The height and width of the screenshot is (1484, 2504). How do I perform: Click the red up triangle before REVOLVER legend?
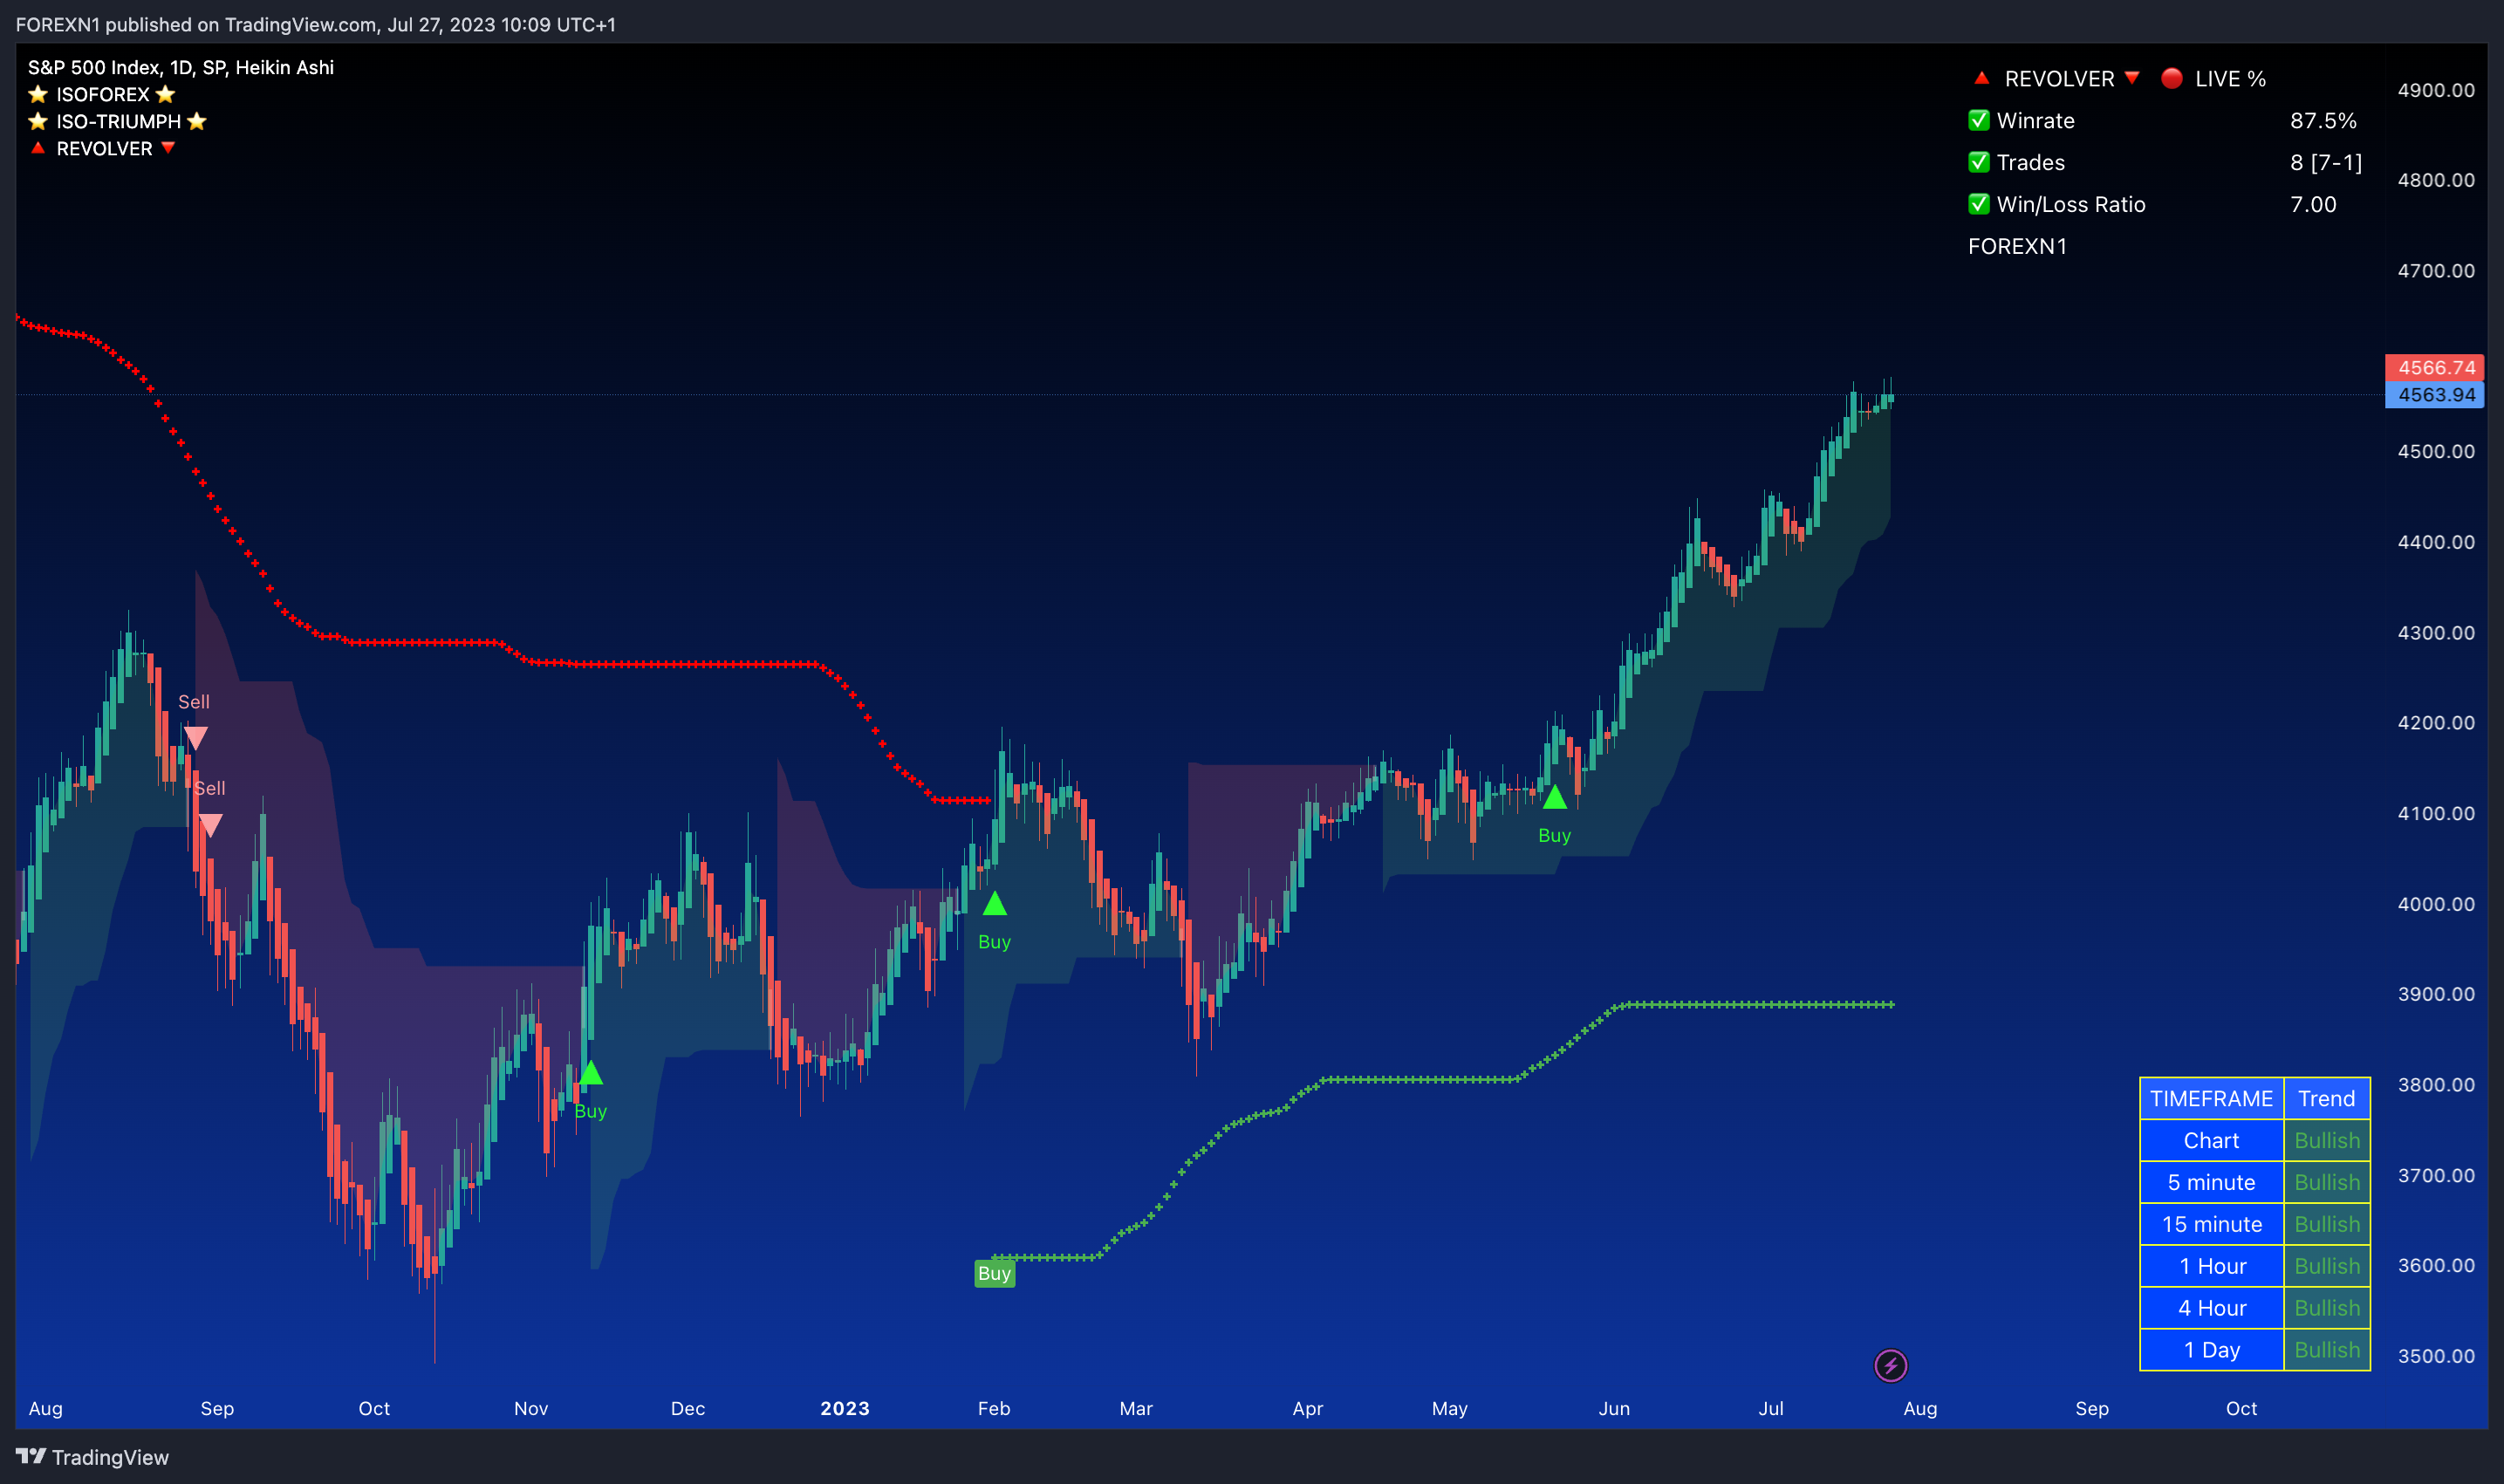point(38,147)
